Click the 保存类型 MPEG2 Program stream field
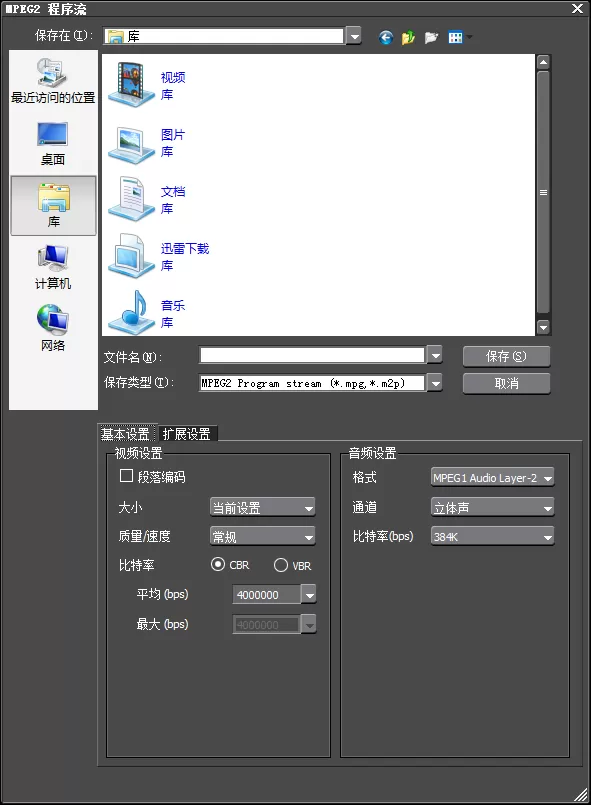591x805 pixels. coord(312,383)
